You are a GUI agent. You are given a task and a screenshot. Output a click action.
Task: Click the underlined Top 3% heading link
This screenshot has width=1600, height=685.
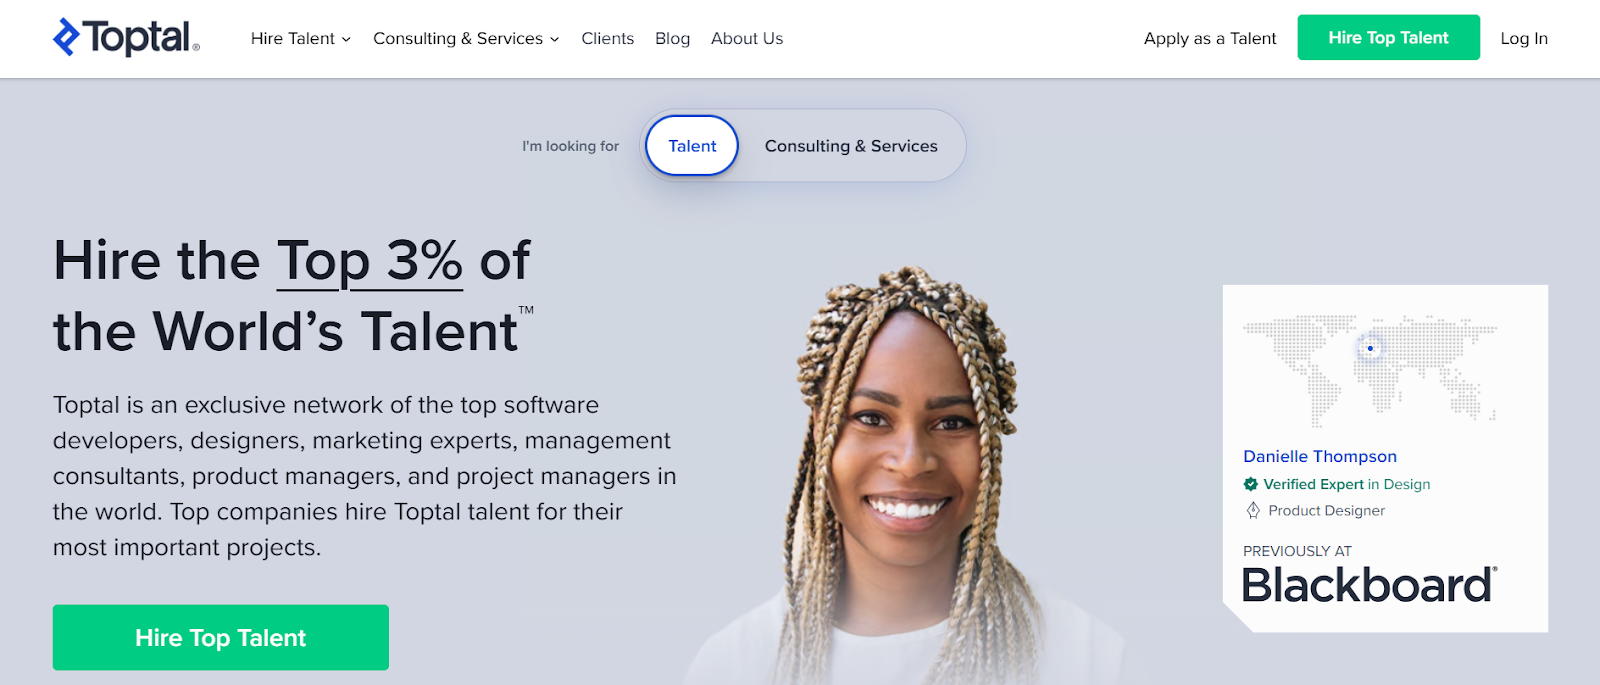pyautogui.click(x=369, y=261)
